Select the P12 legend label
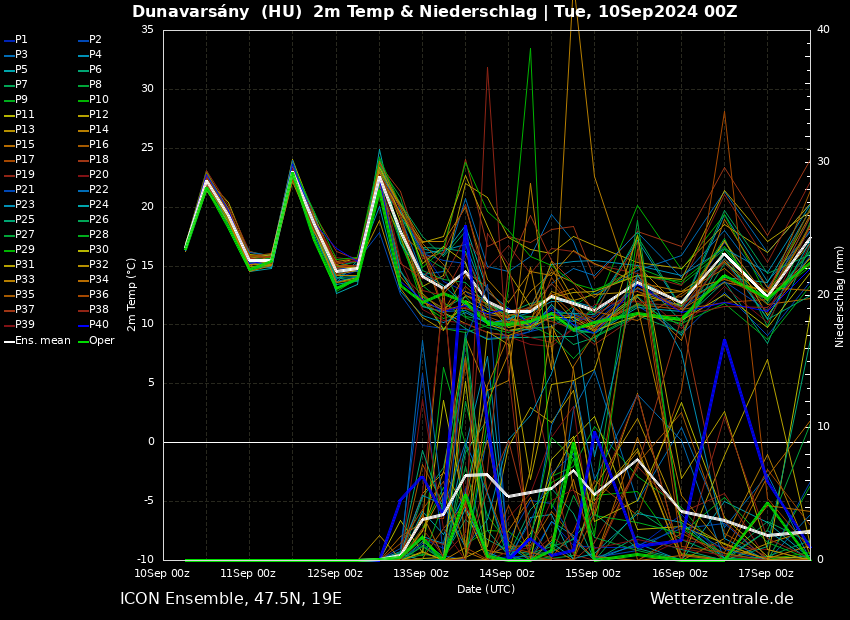 click(98, 115)
